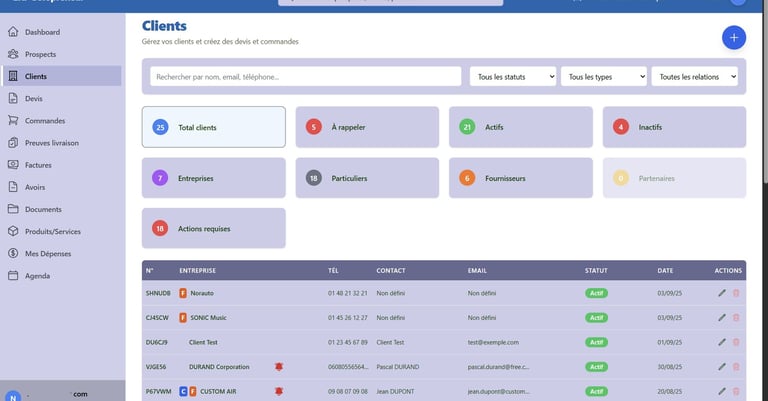The width and height of the screenshot is (768, 401).
Task: Select the Clients building icon
Action: click(13, 76)
